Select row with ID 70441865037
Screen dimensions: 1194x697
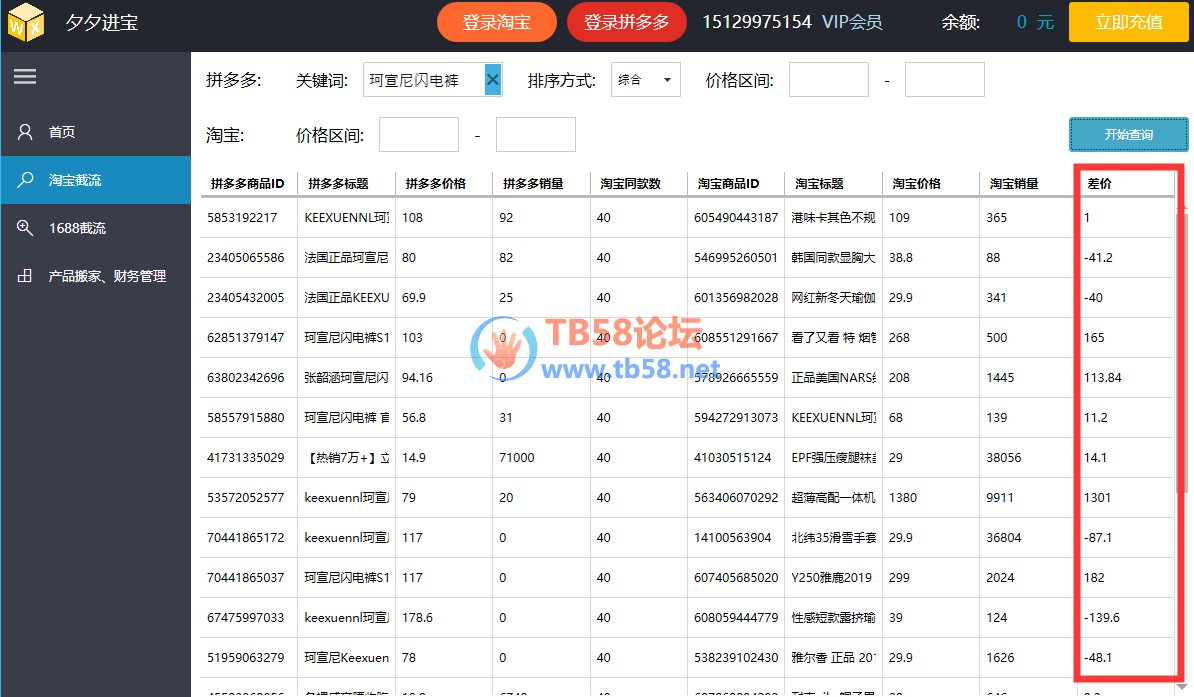[x=688, y=577]
